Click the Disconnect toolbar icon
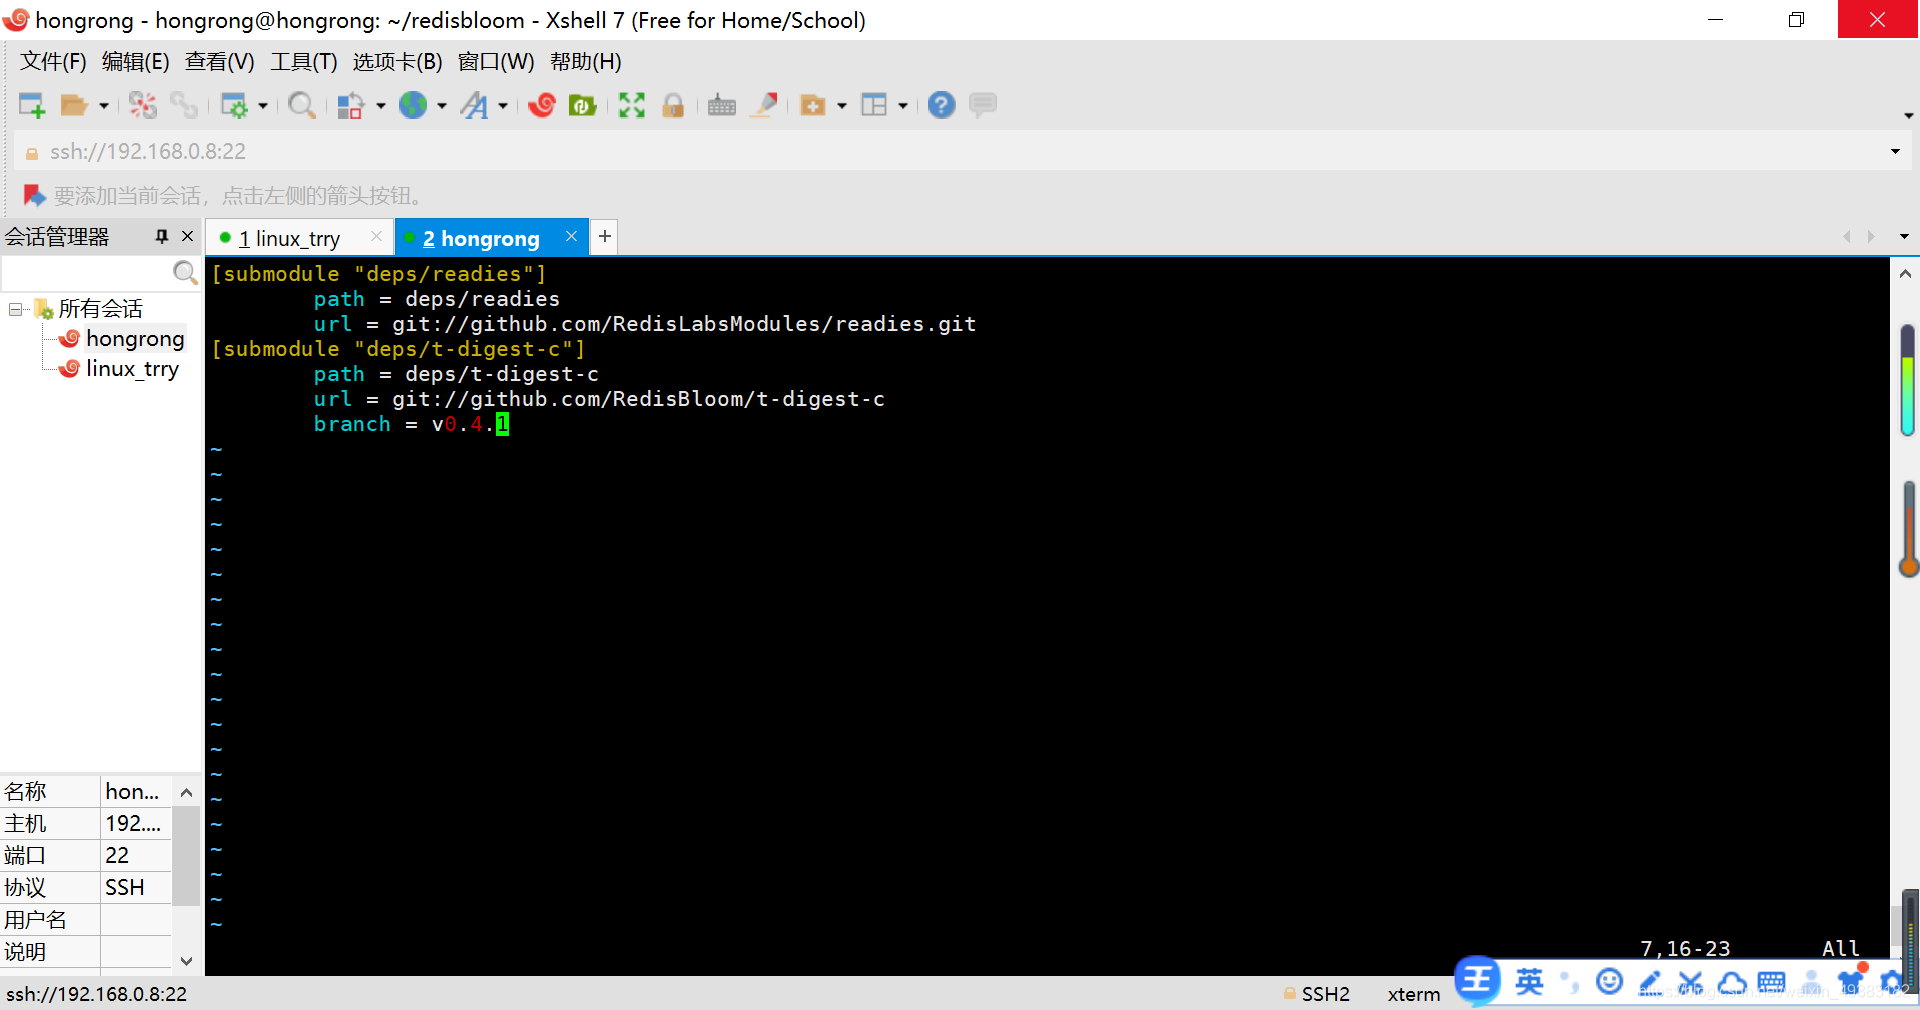This screenshot has height=1010, width=1920. click(x=143, y=105)
